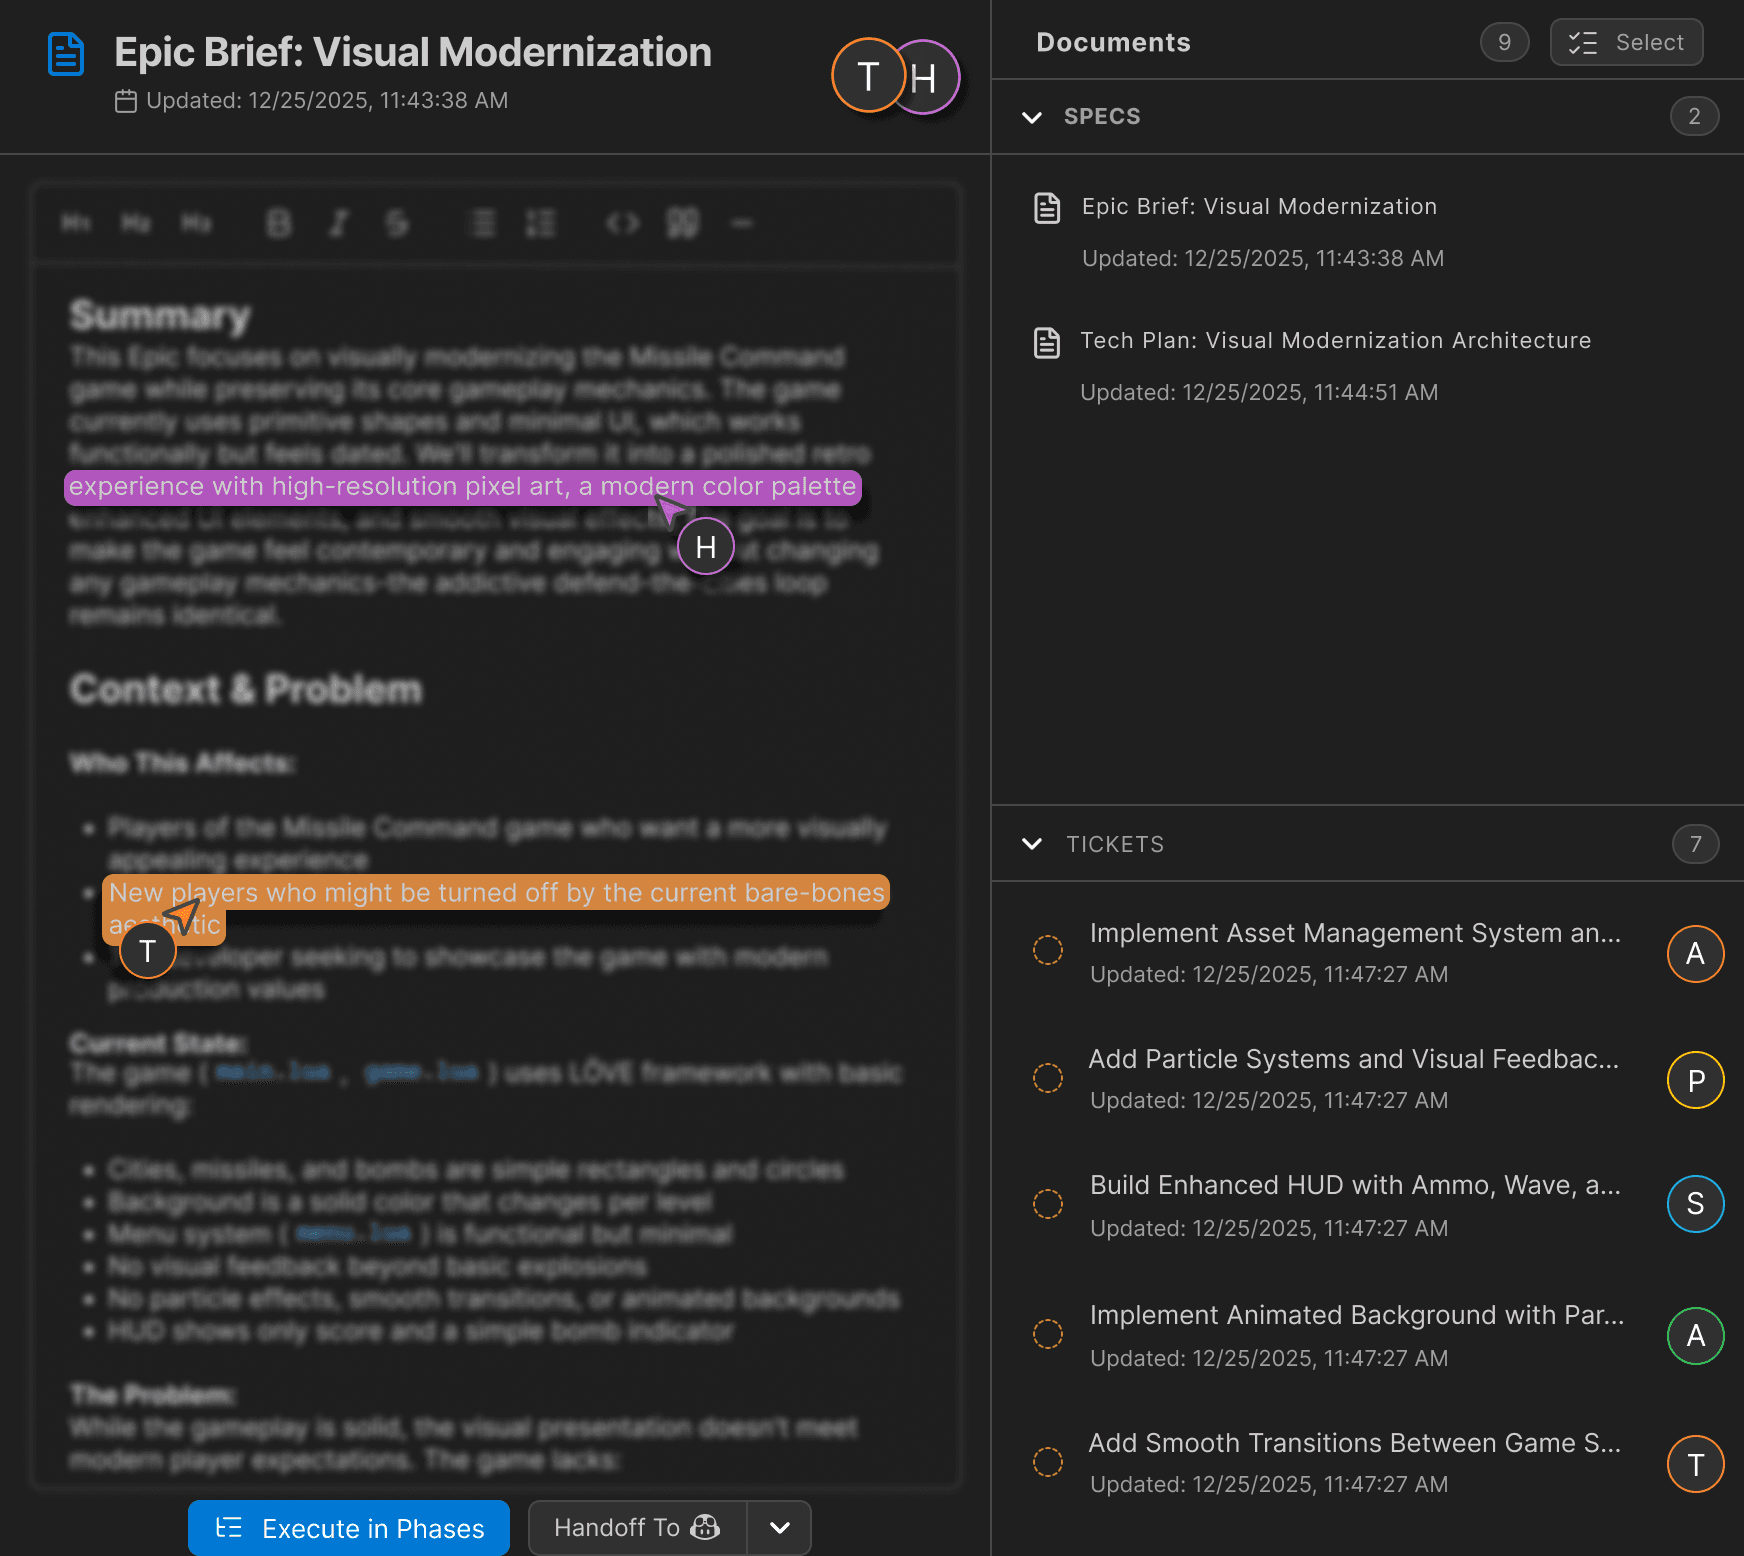Open the Handoff To dropdown arrow
Image resolution: width=1744 pixels, height=1556 pixels.
(780, 1528)
